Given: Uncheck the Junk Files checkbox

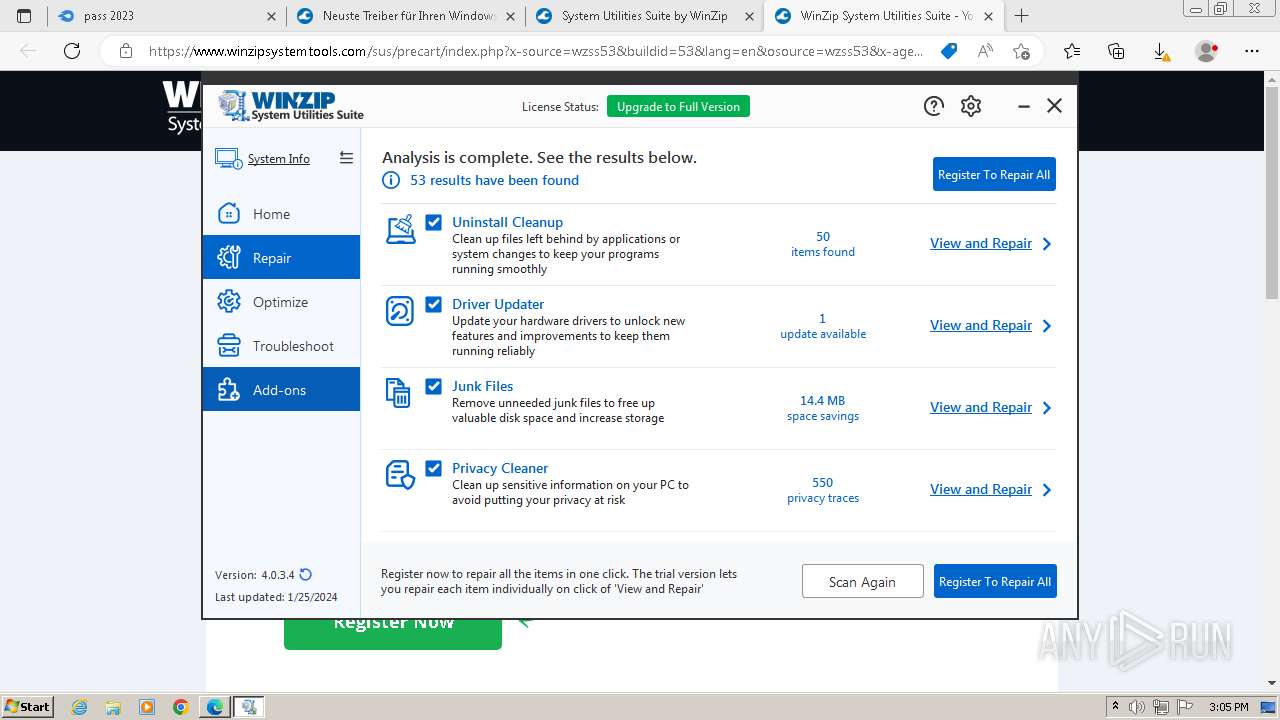Looking at the screenshot, I should [x=434, y=386].
